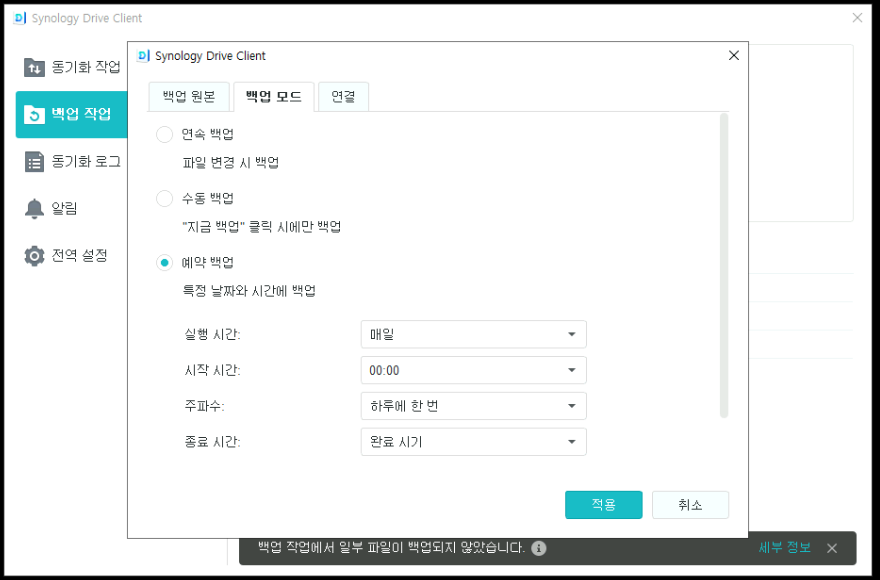
Task: Click the info icon in backup warning banner
Action: [x=539, y=548]
